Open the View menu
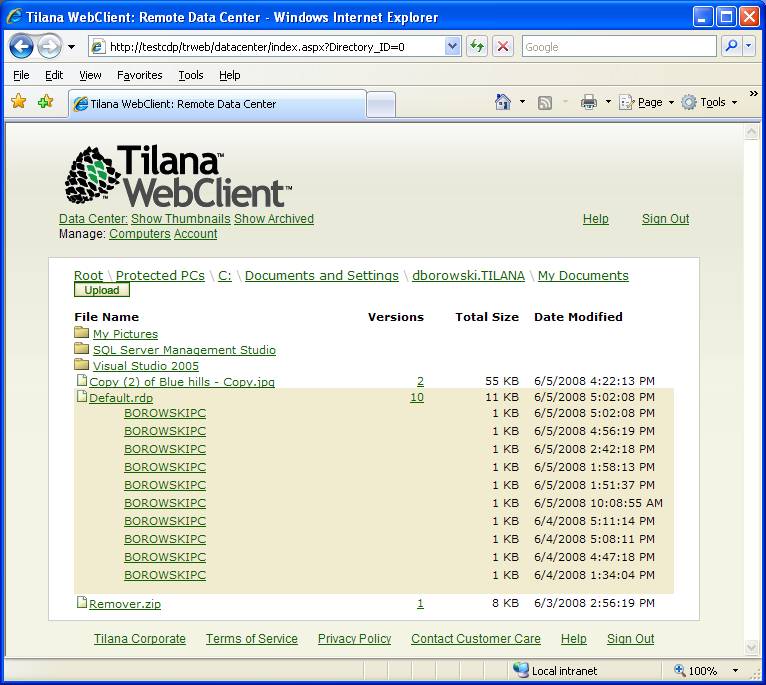 point(90,75)
